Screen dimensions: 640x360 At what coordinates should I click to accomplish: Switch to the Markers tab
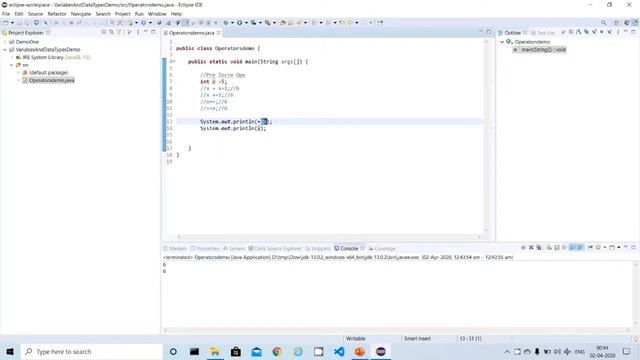click(175, 248)
